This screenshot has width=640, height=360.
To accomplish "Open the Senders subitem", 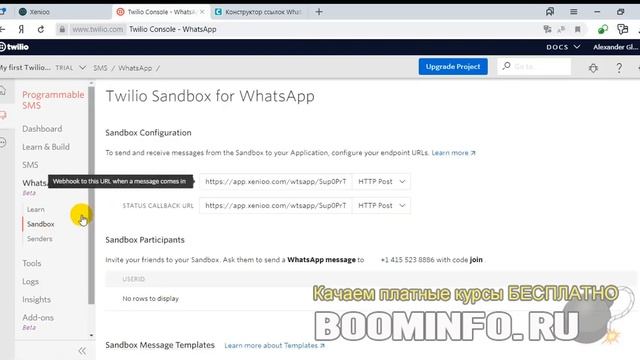I will tap(40, 239).
